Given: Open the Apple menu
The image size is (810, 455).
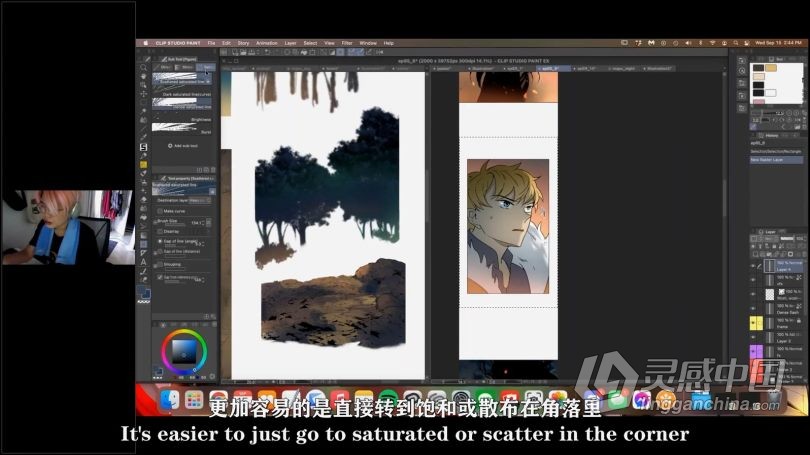Looking at the screenshot, I should tap(146, 43).
